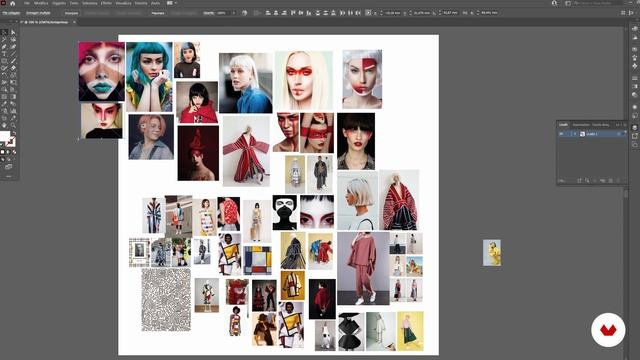The image size is (640, 360).
Task: Open the Visualizza menu
Action: 123,3
